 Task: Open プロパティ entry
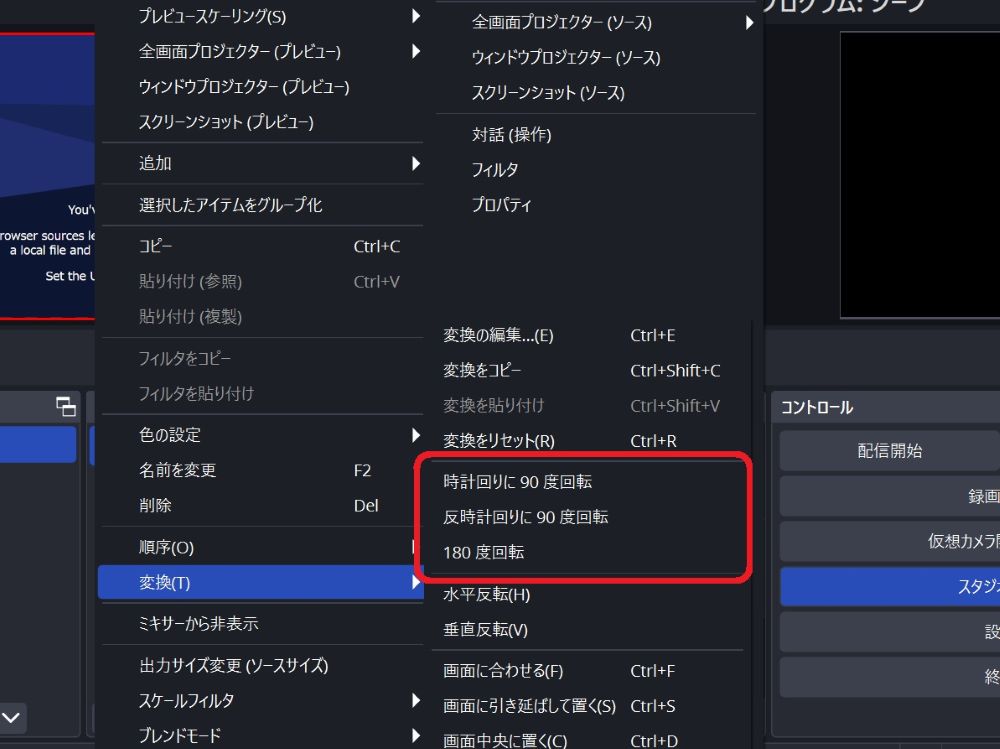pos(596,205)
